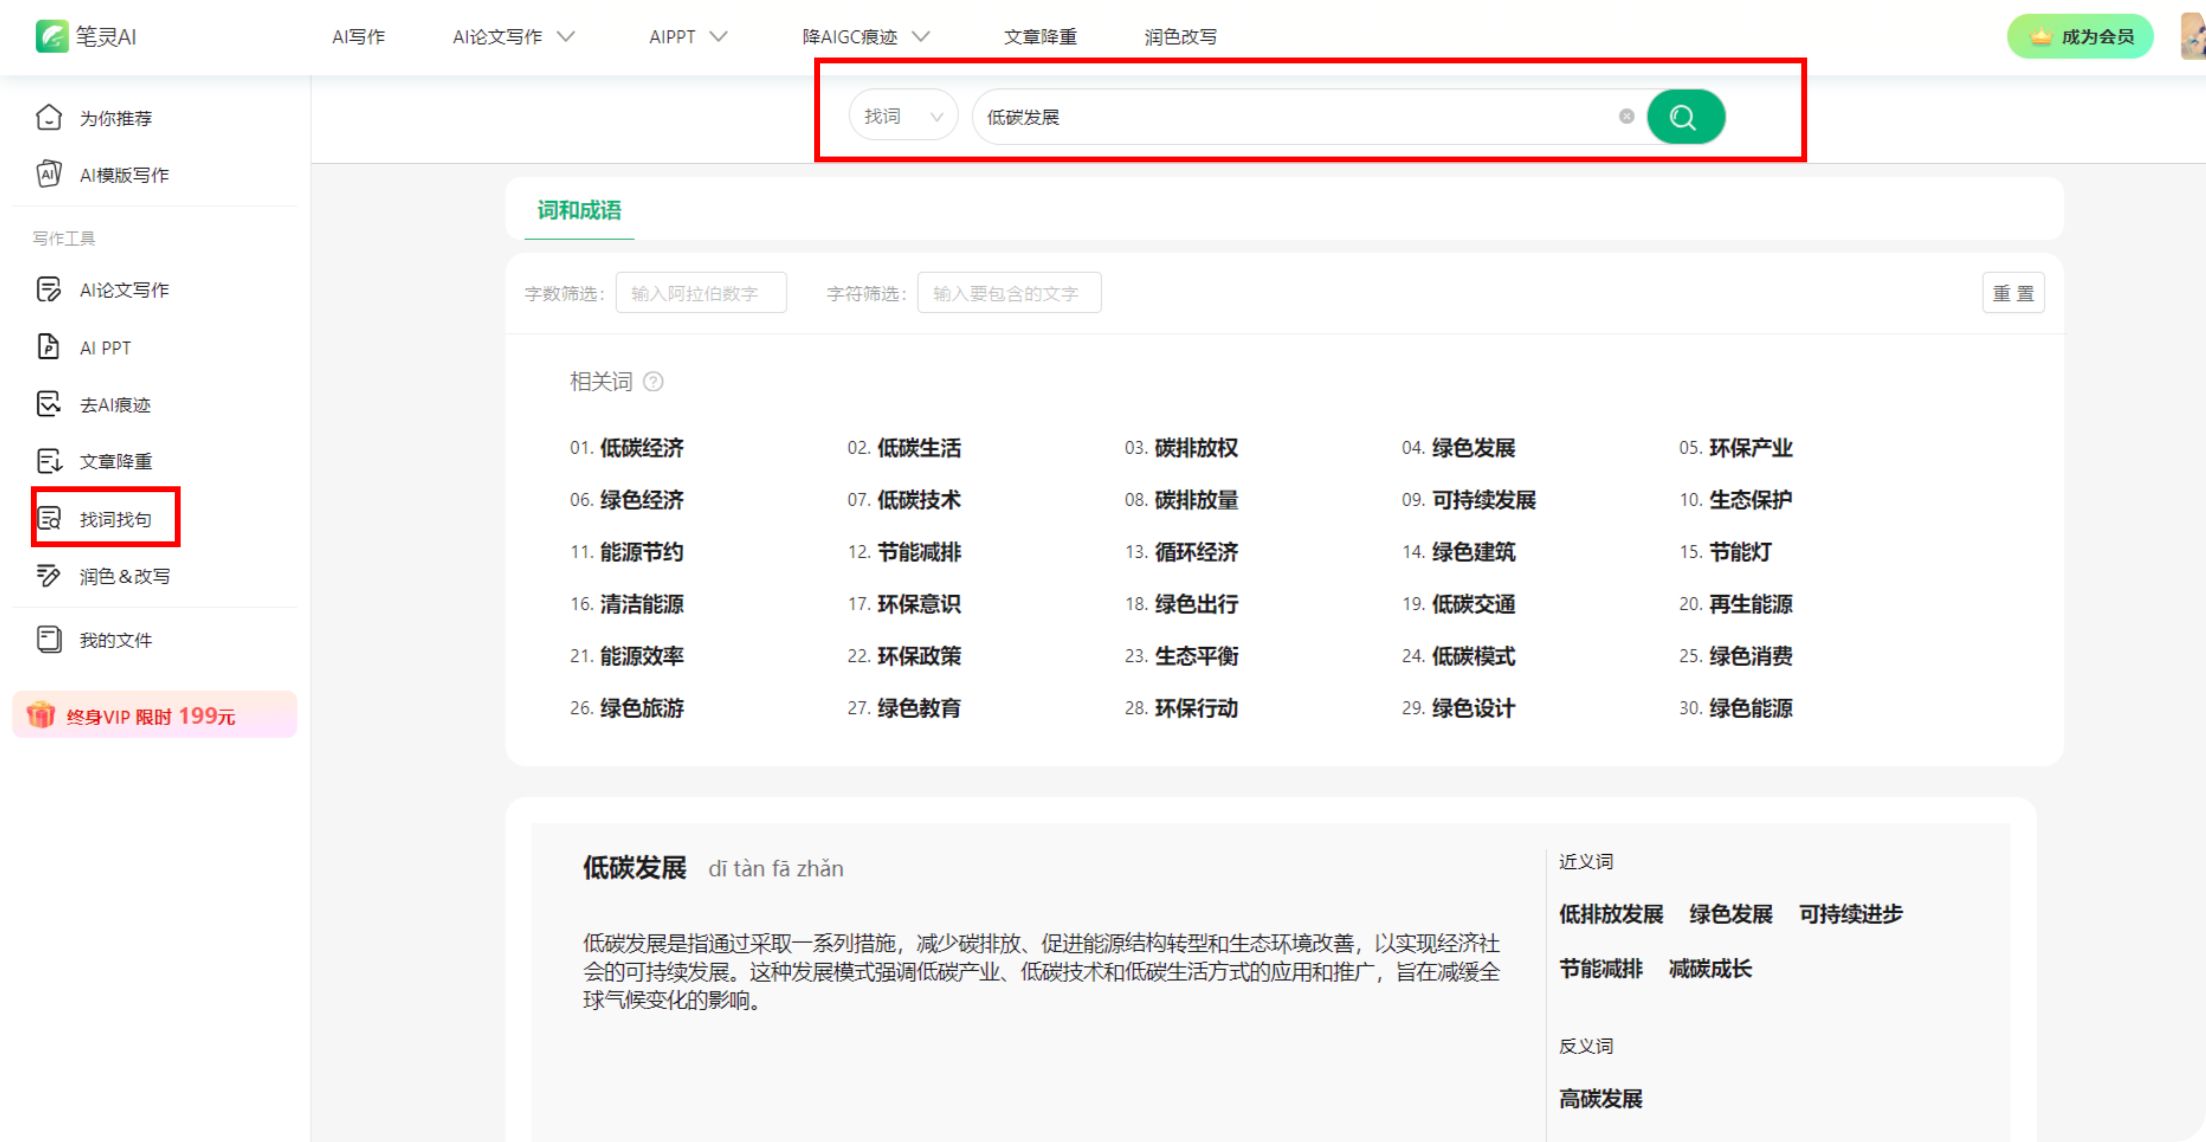Expand the 降AIGC痕迹 top menu

point(866,37)
